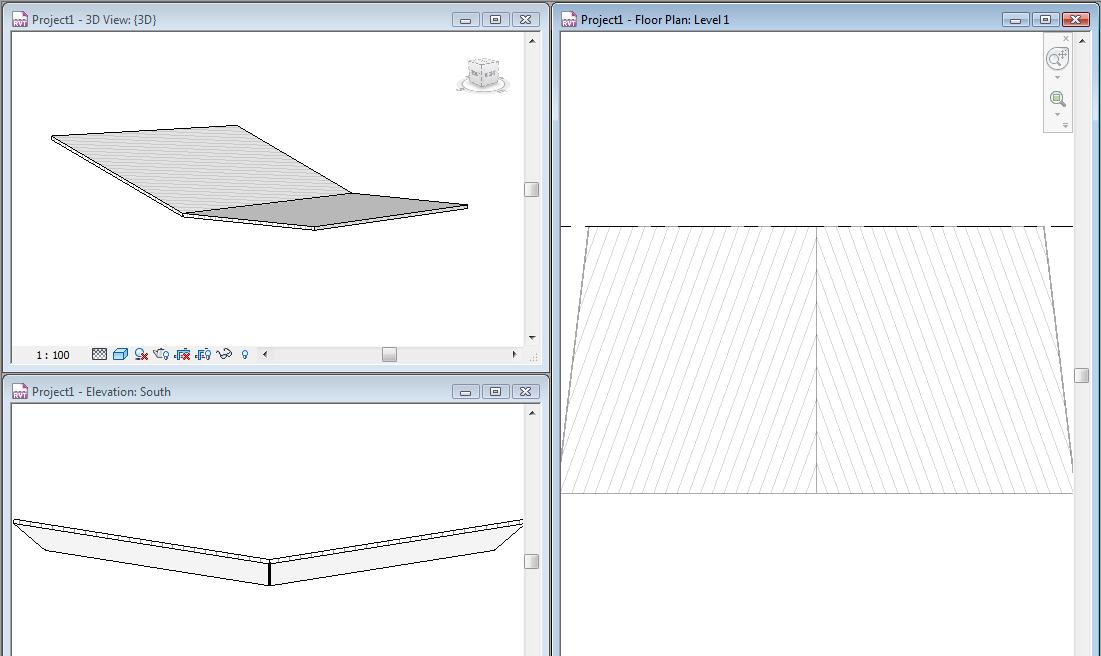Click the Detail Level icon in view controls

coord(99,354)
